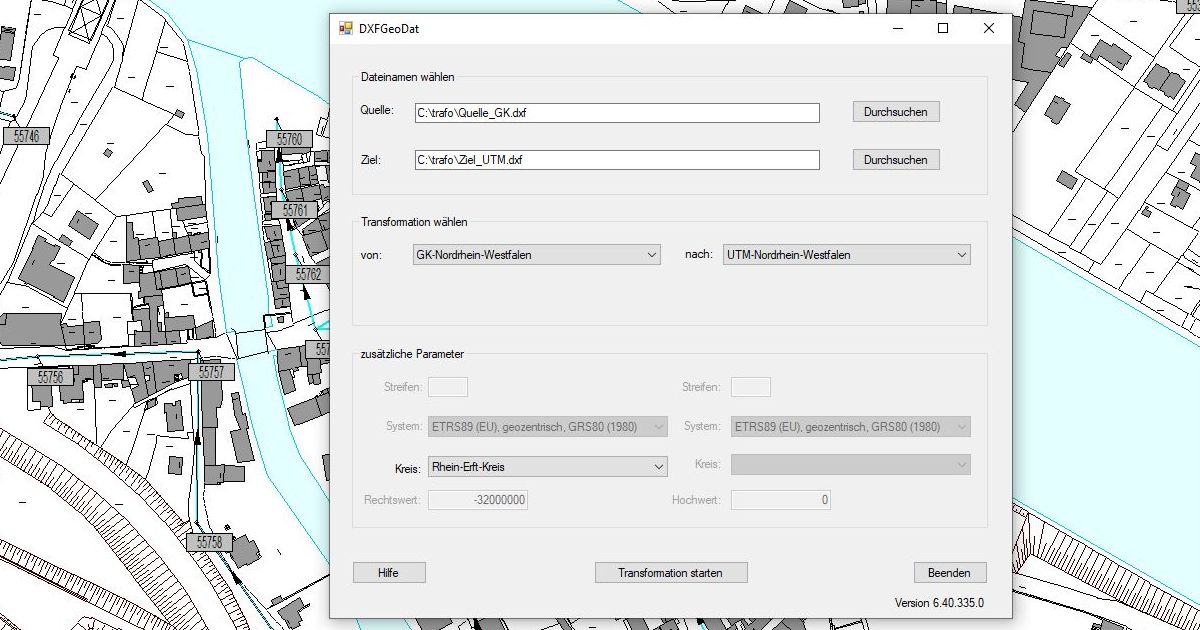Close the DXFGeoDat dialog window
The width and height of the screenshot is (1200, 630).
(989, 29)
